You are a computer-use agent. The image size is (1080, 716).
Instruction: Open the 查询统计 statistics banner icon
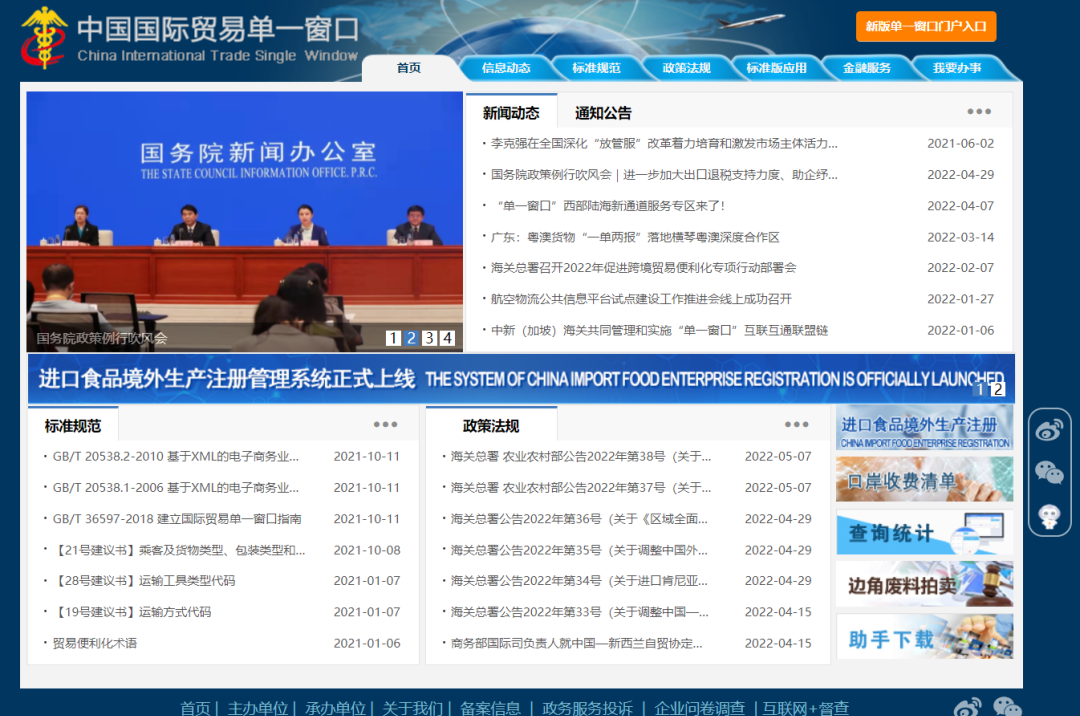coord(922,533)
